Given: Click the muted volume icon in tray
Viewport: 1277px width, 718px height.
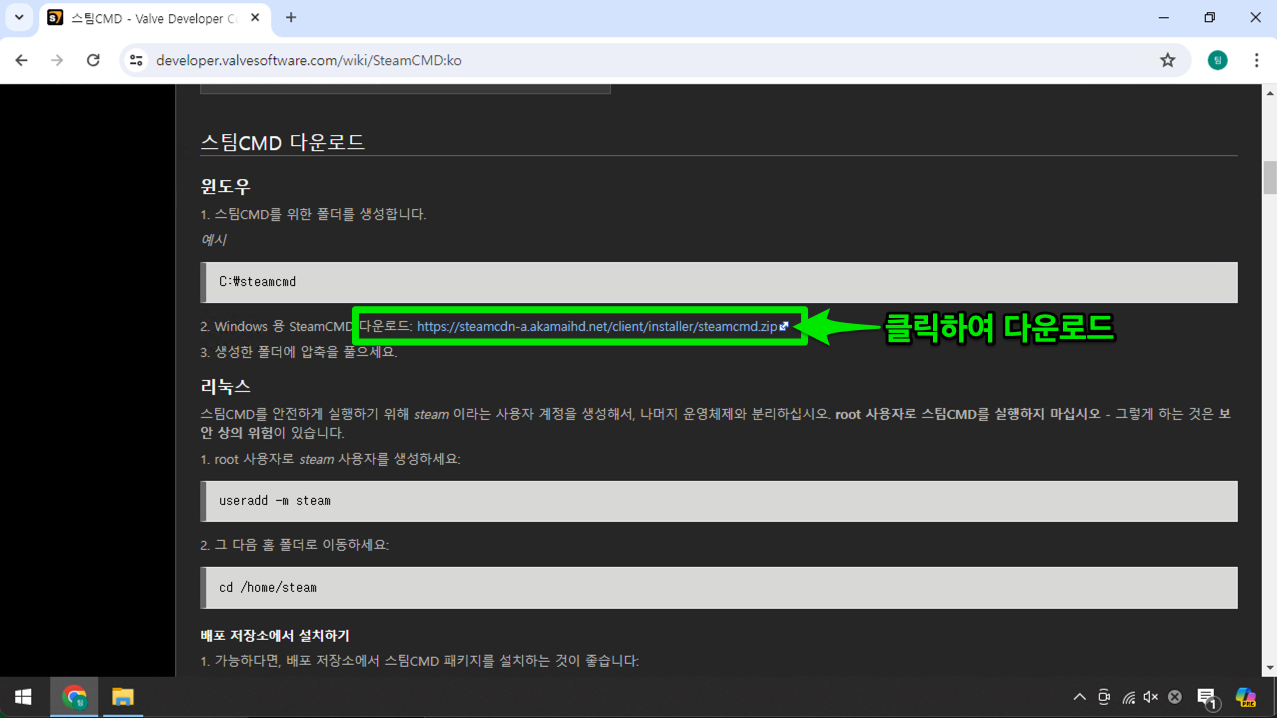Looking at the screenshot, I should click(x=1151, y=697).
